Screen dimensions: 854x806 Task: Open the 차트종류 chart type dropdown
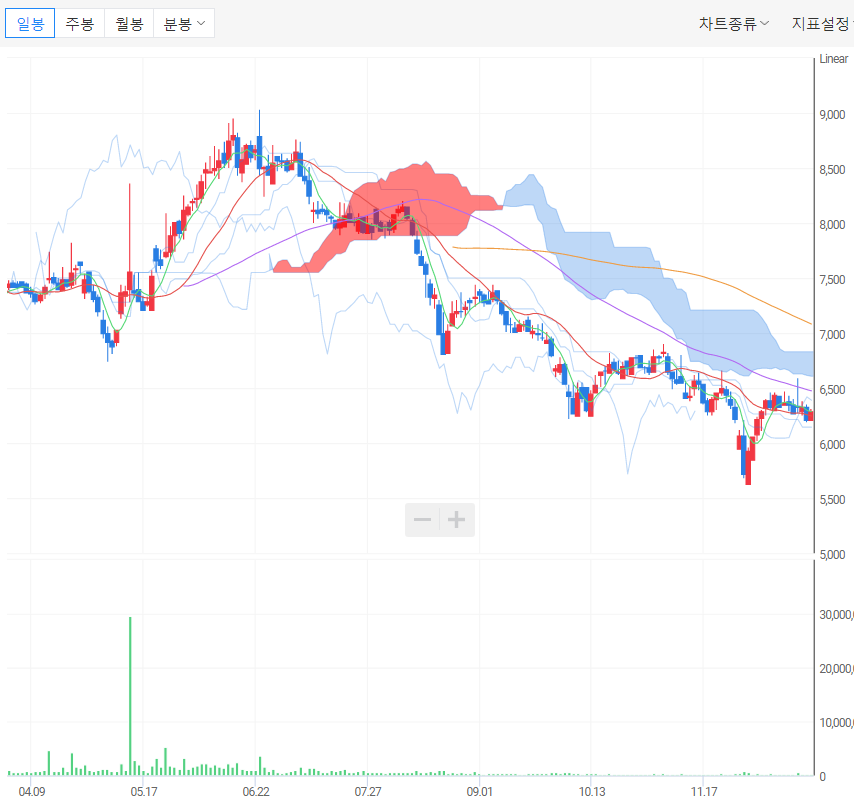(734, 23)
